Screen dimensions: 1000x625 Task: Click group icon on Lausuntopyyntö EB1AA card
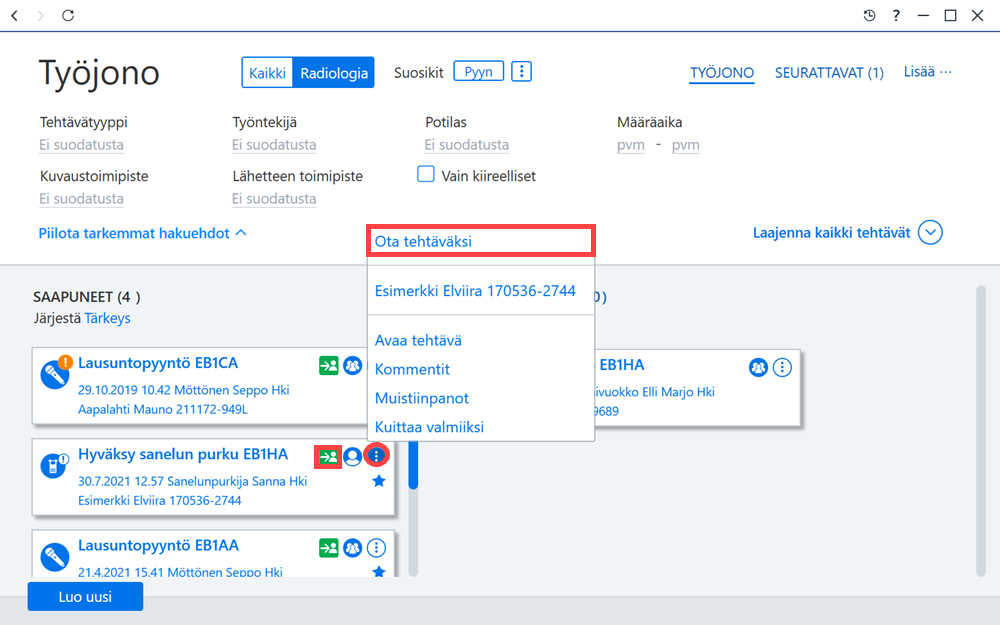point(352,548)
